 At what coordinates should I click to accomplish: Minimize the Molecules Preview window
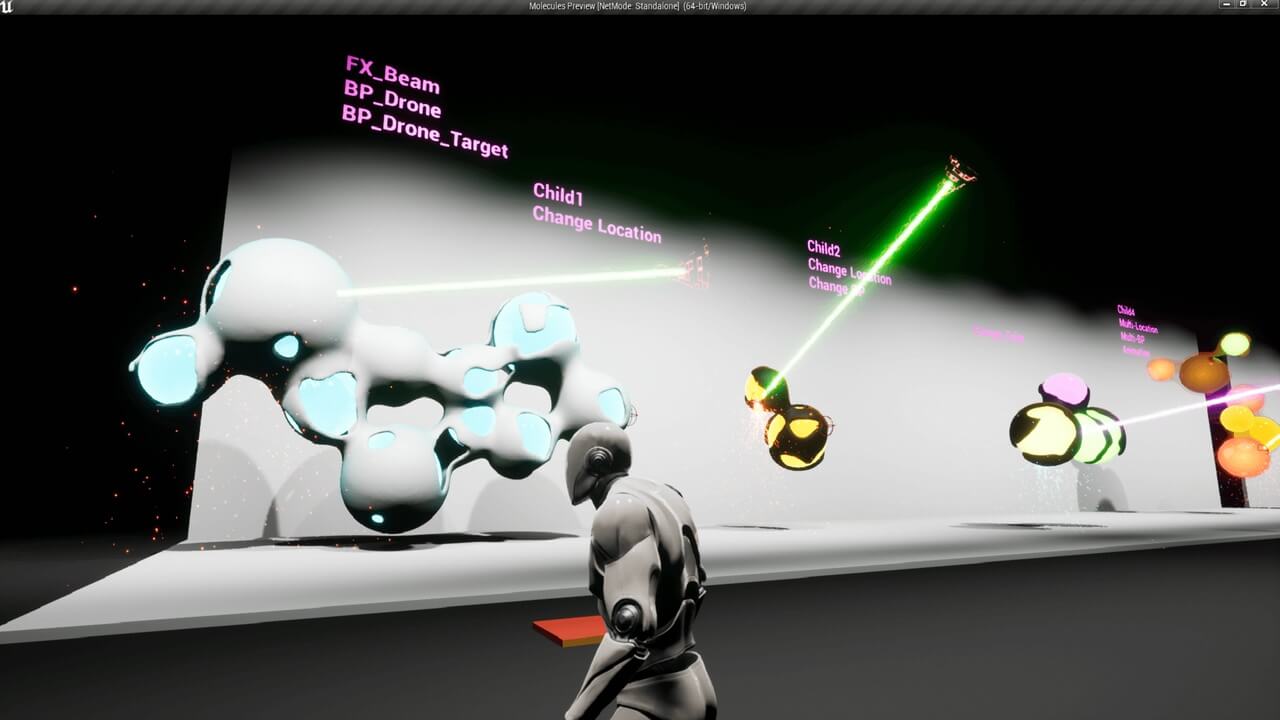pos(1228,5)
